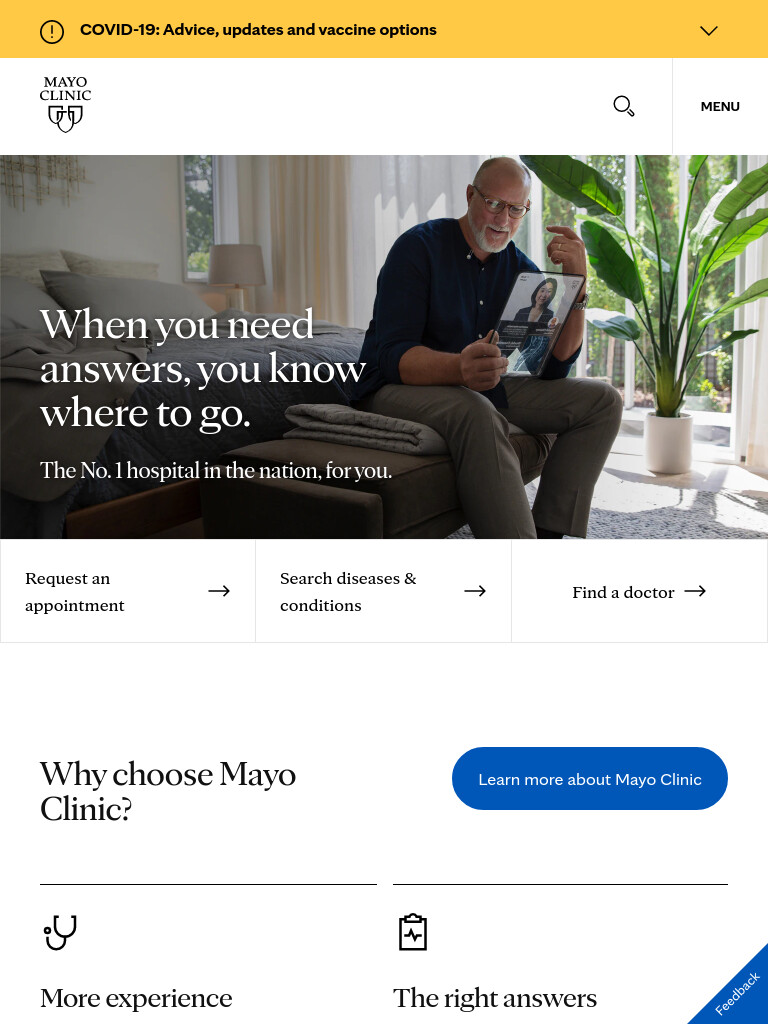Open the search magnifier icon
This screenshot has height=1024, width=768.
pyautogui.click(x=624, y=106)
